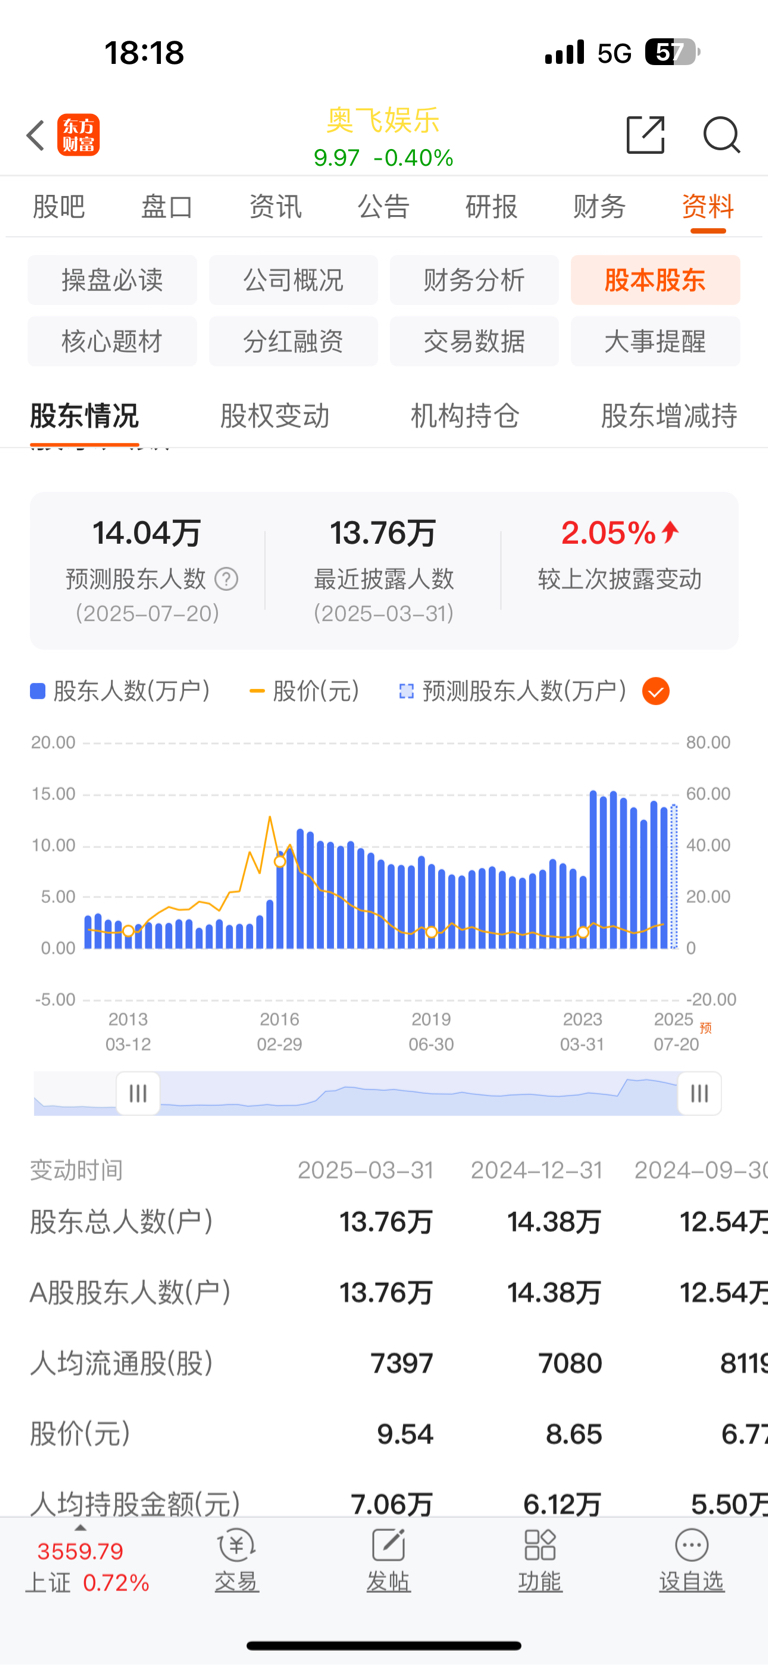Tap the 2024-12-31 column header
The height and width of the screenshot is (1665, 768).
tap(537, 1170)
